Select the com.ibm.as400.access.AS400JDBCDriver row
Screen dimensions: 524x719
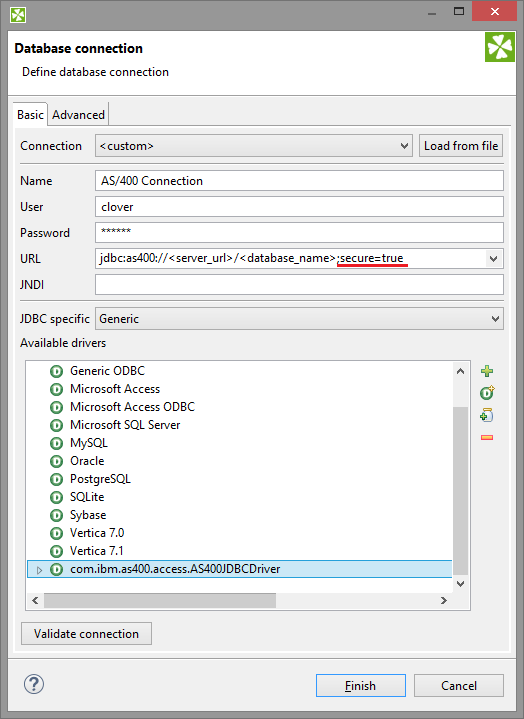tap(239, 570)
